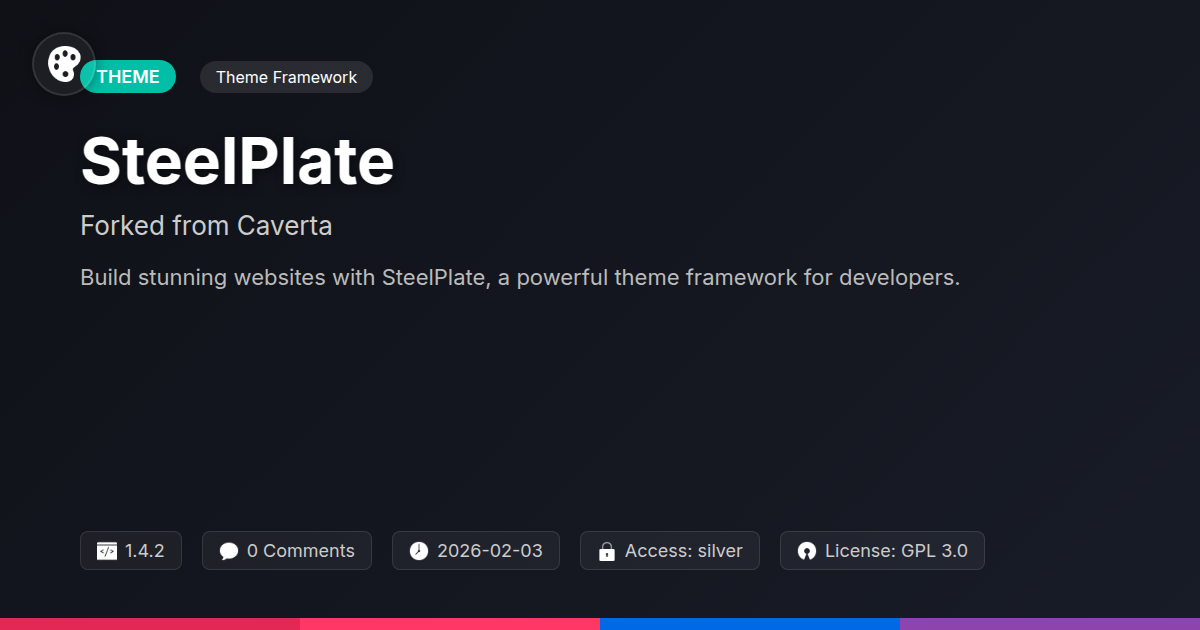Screen dimensions: 1200x630
Task: Click the code version icon
Action: tap(106, 551)
